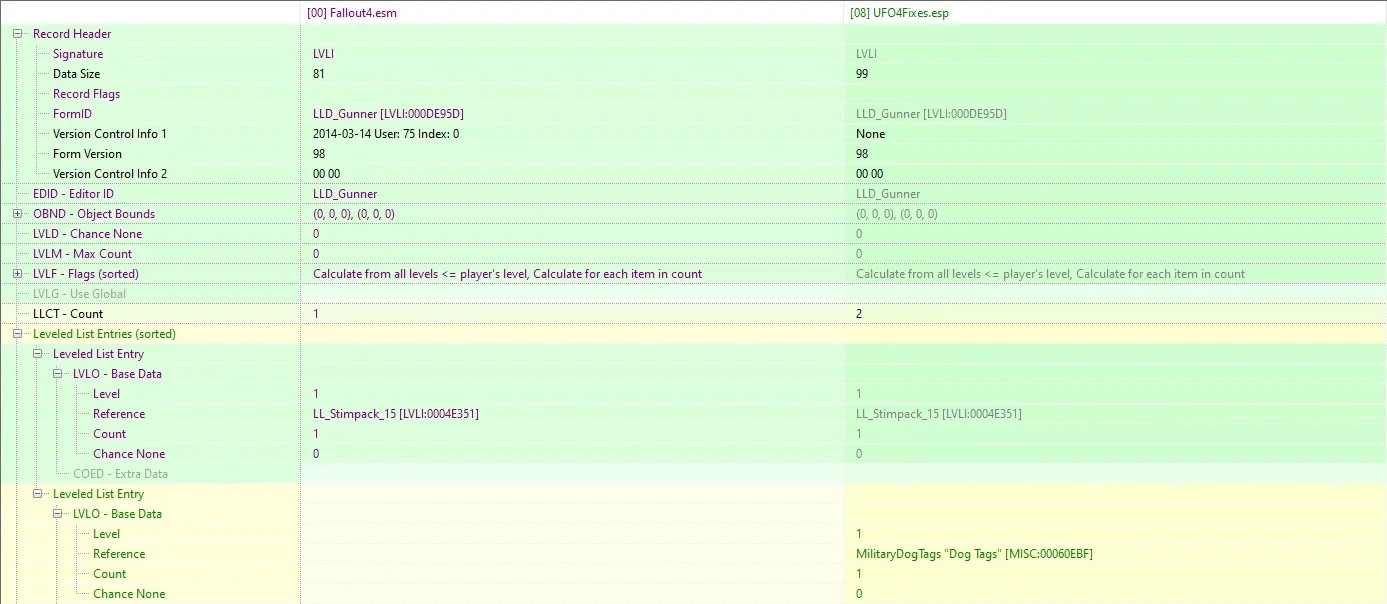Viewport: 1387px width, 604px height.
Task: Select the LVLM - Max Count row label
Action: pyautogui.click(x=82, y=254)
